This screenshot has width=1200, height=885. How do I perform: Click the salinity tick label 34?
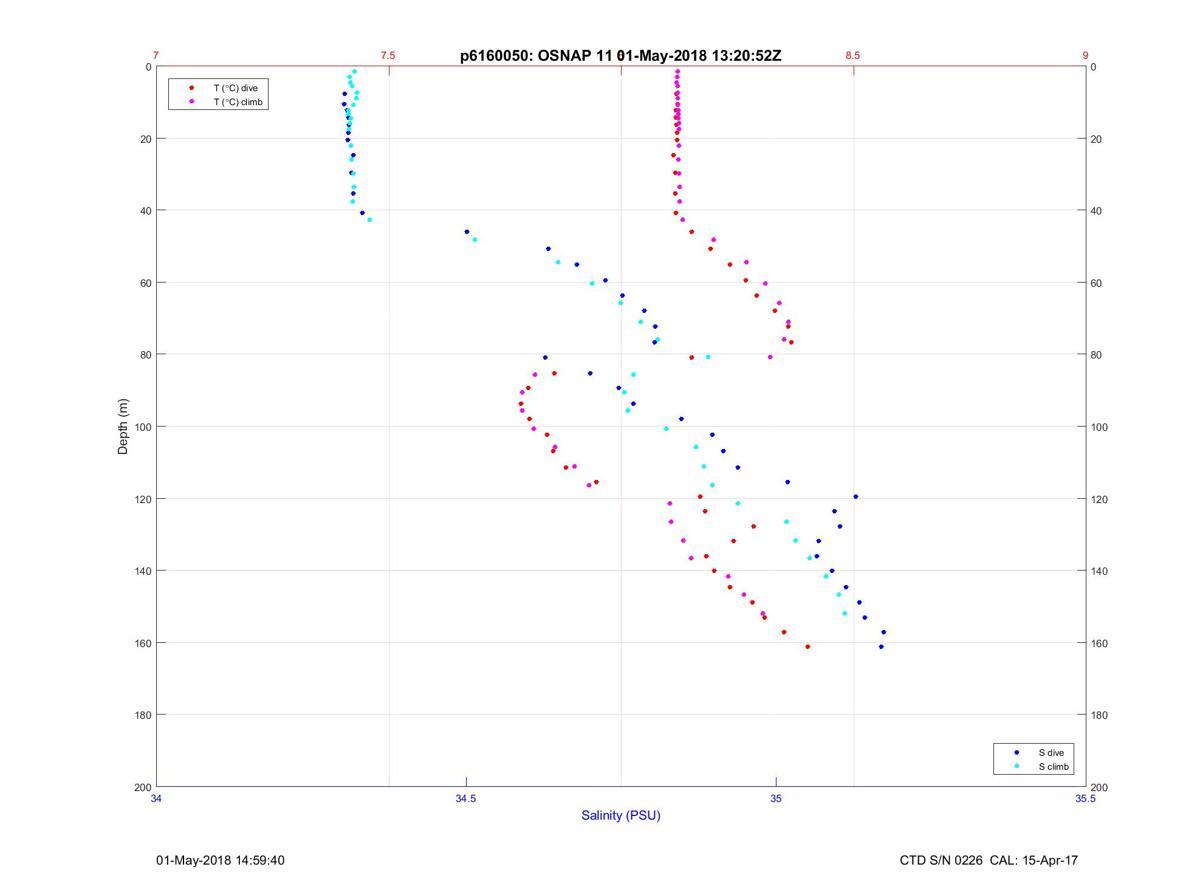pos(157,798)
